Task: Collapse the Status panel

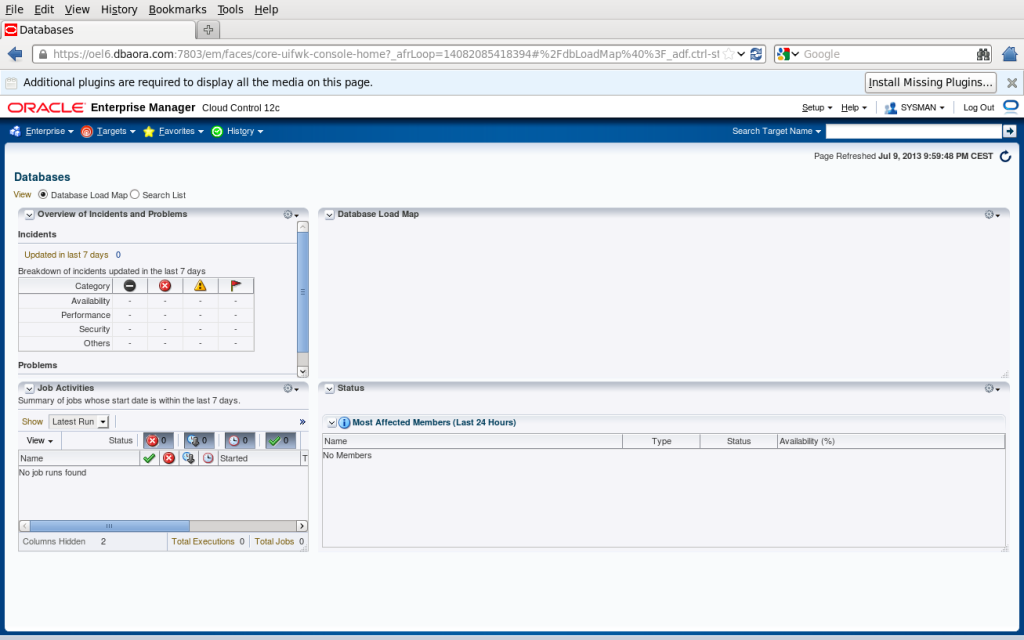Action: coord(330,389)
